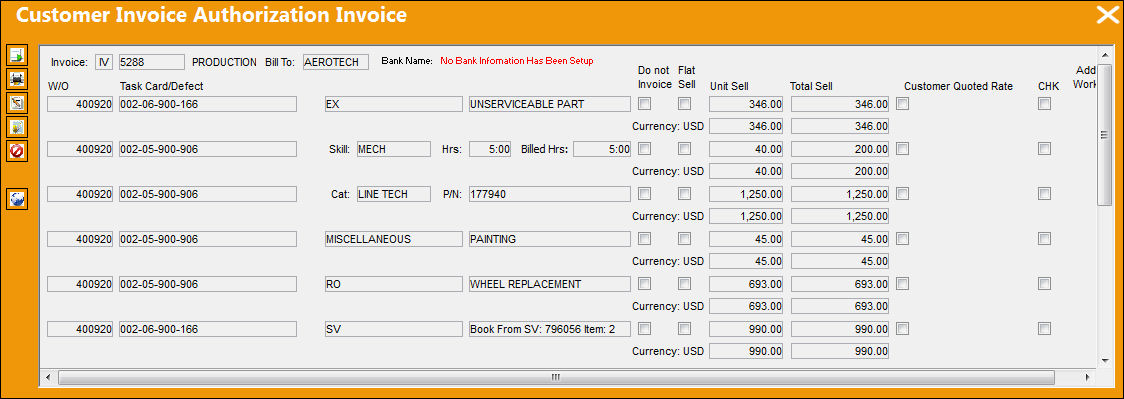This screenshot has width=1124, height=399.
Task: Tick CHK box for Book From SV row
Action: 1044,329
